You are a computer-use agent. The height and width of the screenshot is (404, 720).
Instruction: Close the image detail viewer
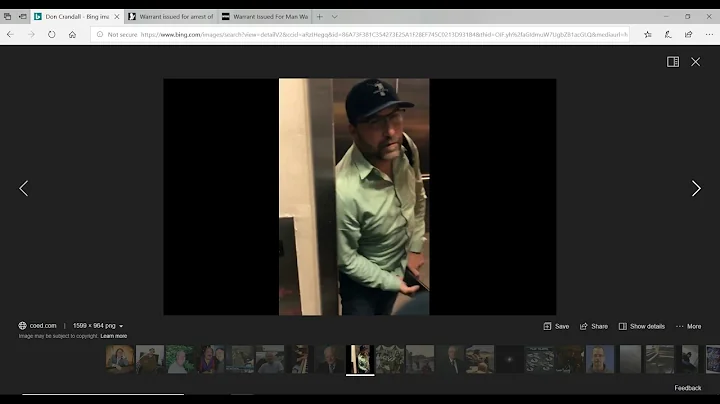pyautogui.click(x=695, y=62)
